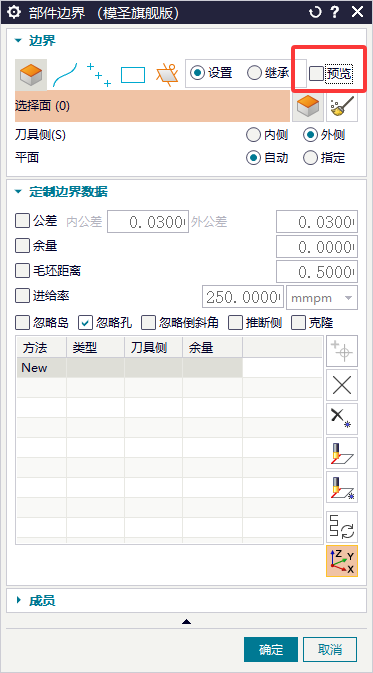The height and width of the screenshot is (673, 373).
Task: Select the rectangle boundary mode icon
Action: pos(133,75)
